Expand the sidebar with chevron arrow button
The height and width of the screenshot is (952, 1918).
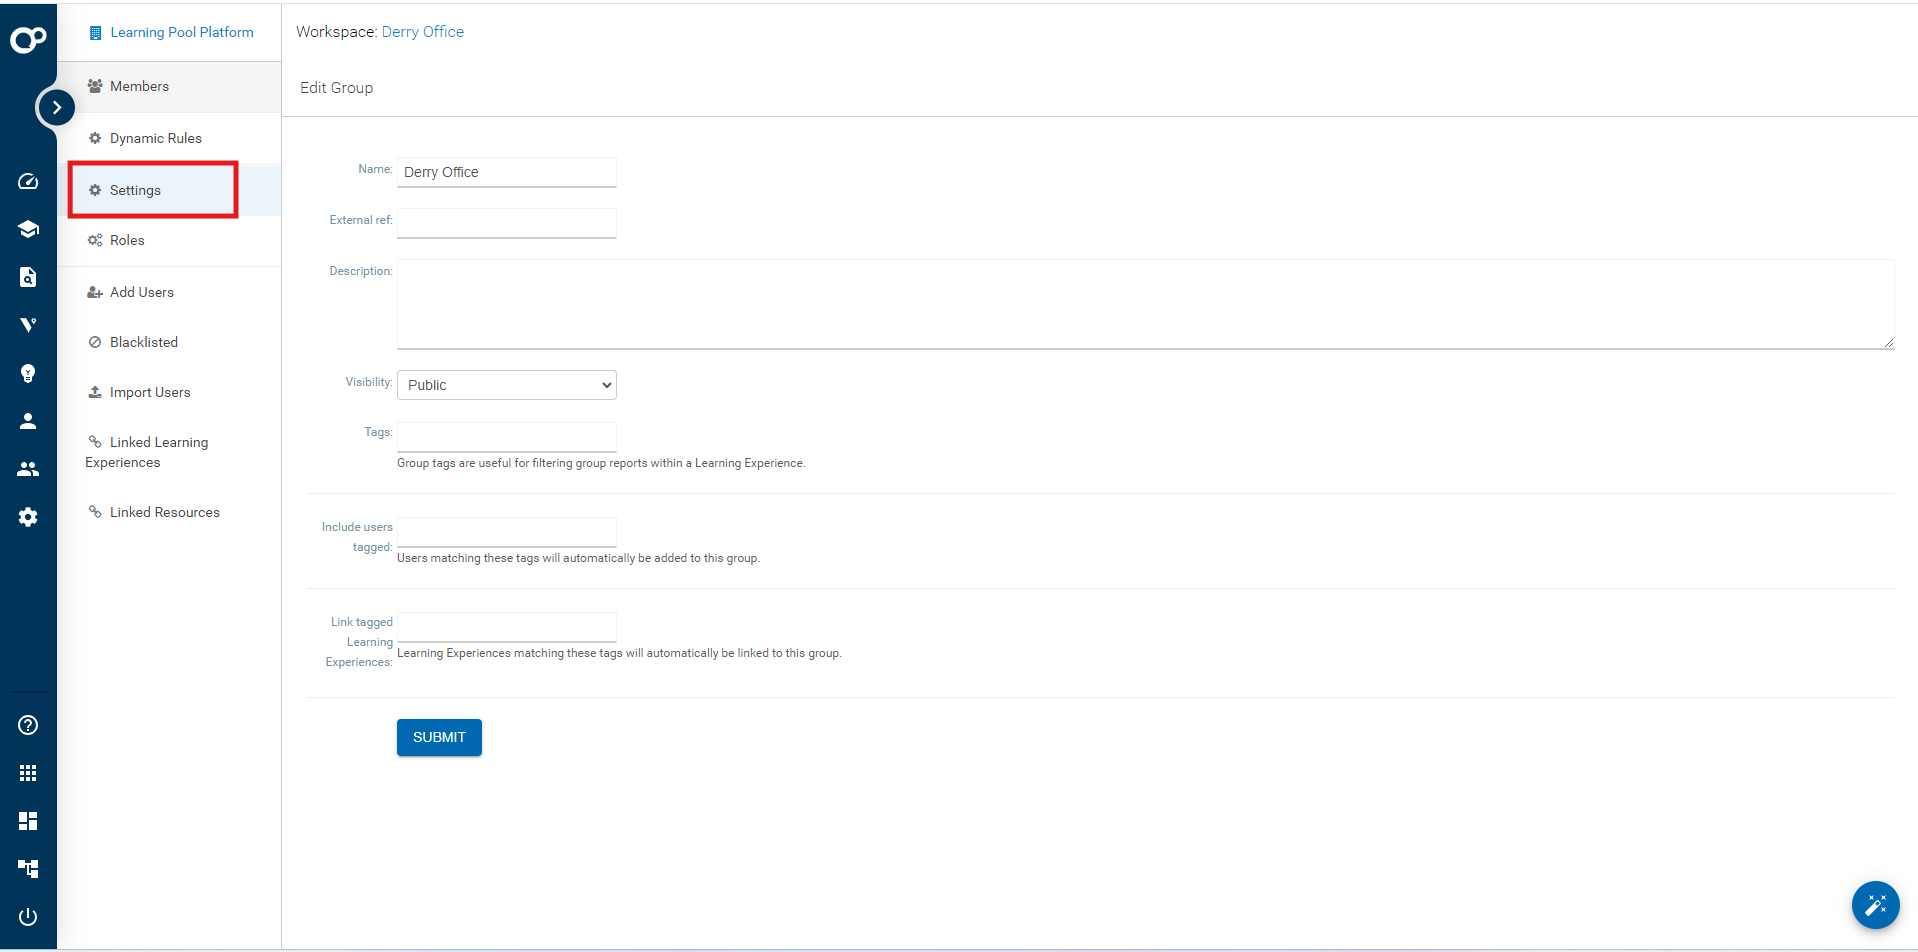point(57,107)
